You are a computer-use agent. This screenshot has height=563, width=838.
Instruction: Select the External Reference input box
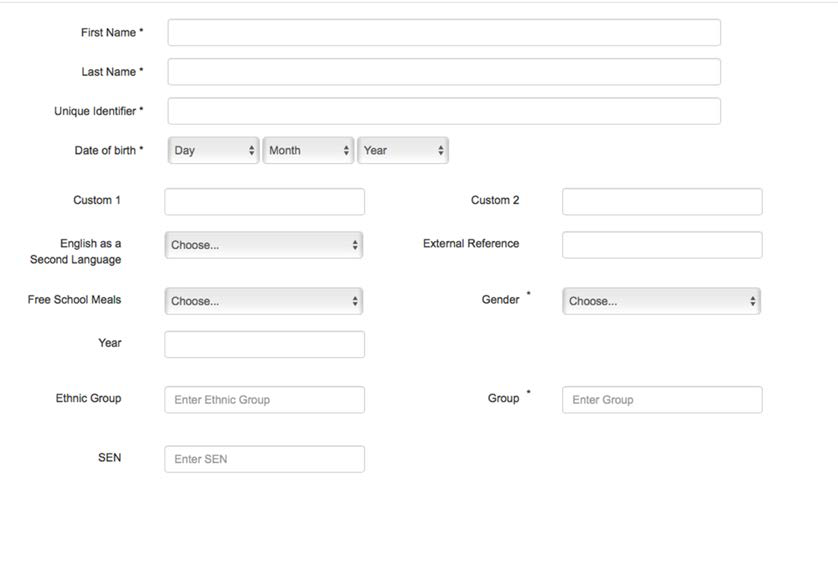[x=662, y=245]
